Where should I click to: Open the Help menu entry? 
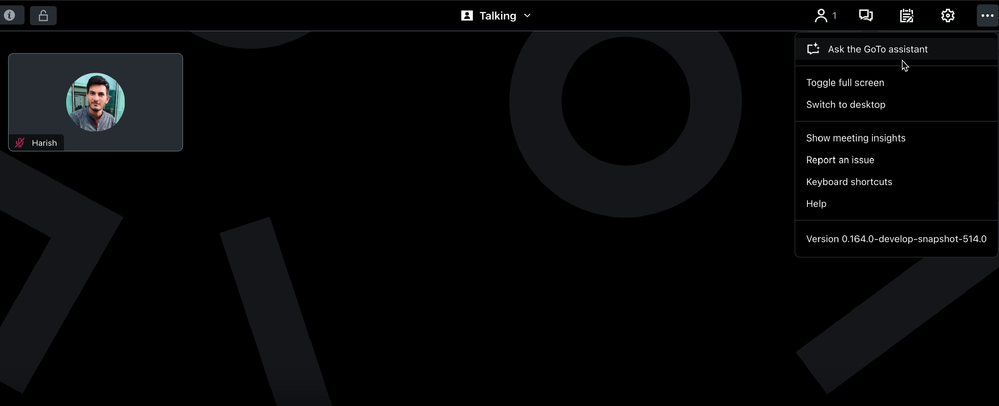pos(816,204)
